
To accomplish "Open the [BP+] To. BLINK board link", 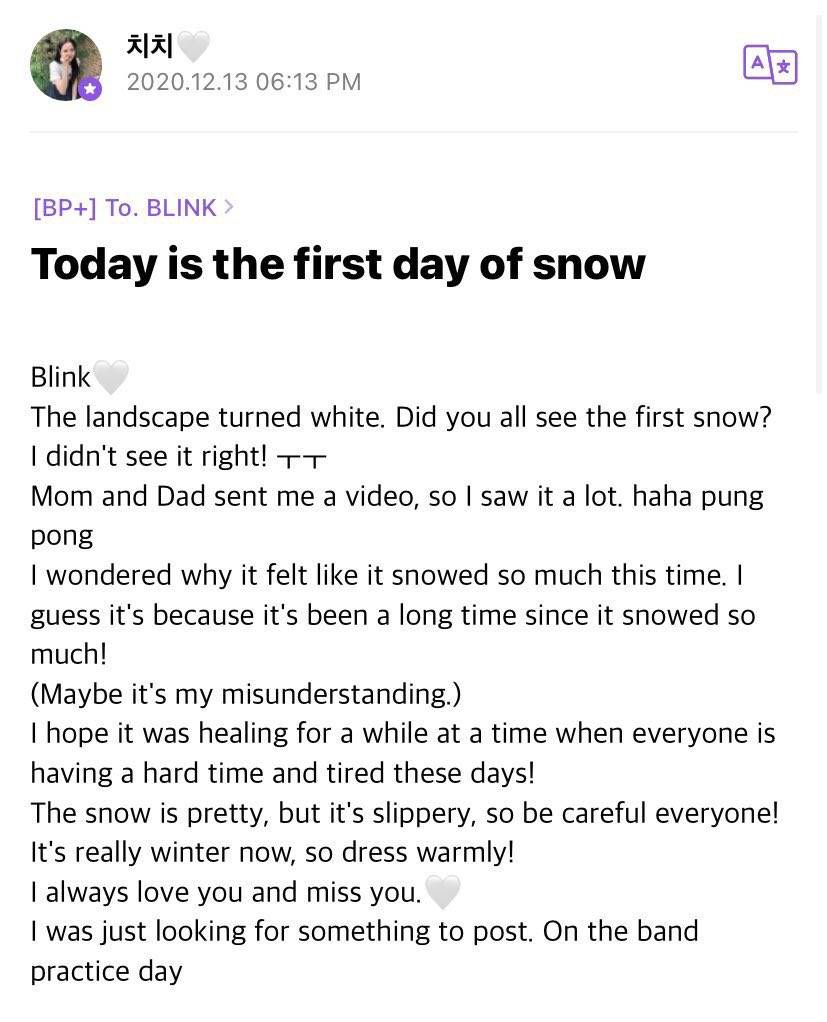I will (x=125, y=208).
